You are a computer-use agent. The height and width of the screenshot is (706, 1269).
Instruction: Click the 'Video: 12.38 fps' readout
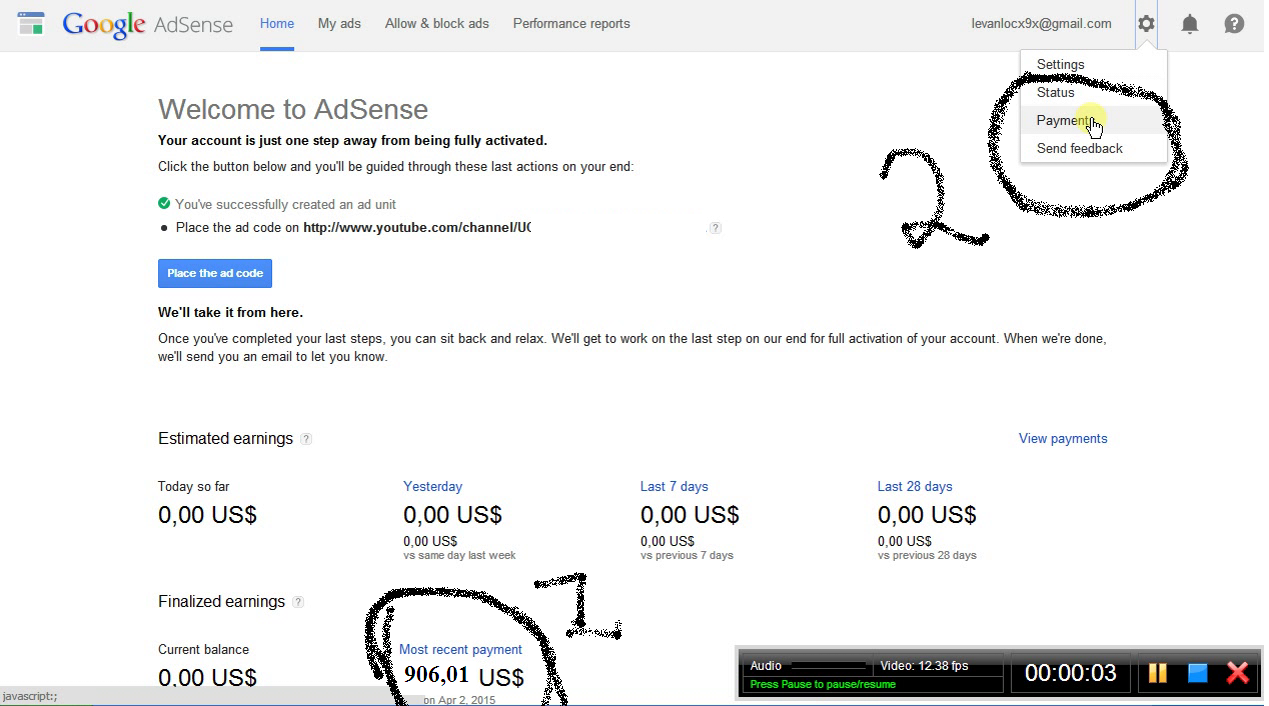(924, 666)
